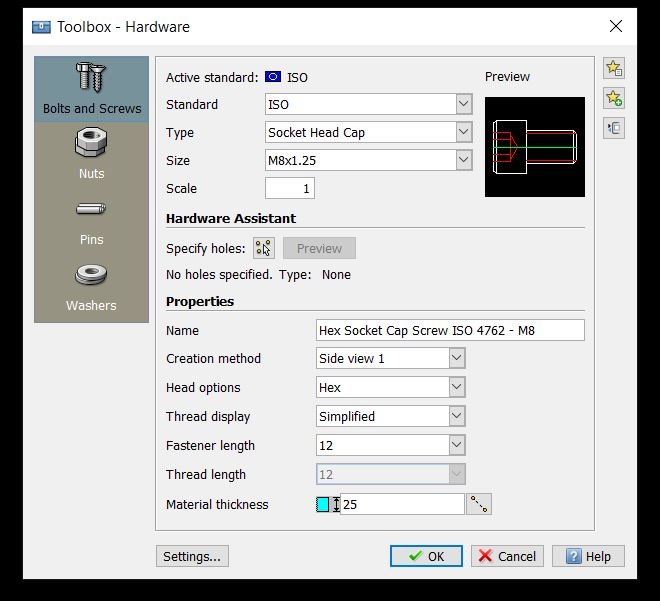Click the fastener preview thumbnail
Screen dimensions: 660x601
[x=535, y=147]
